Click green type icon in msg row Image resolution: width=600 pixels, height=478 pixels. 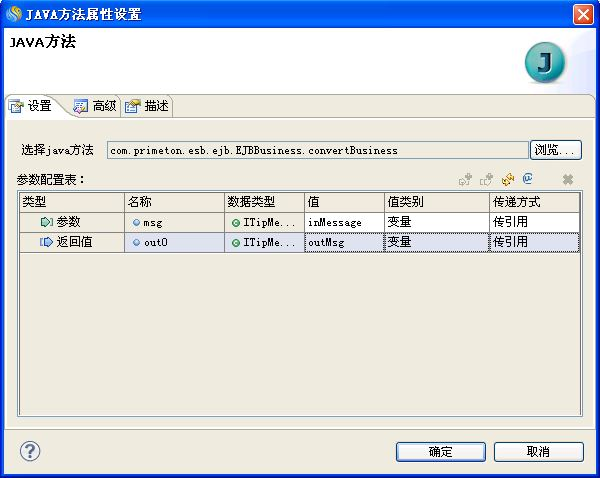236,222
